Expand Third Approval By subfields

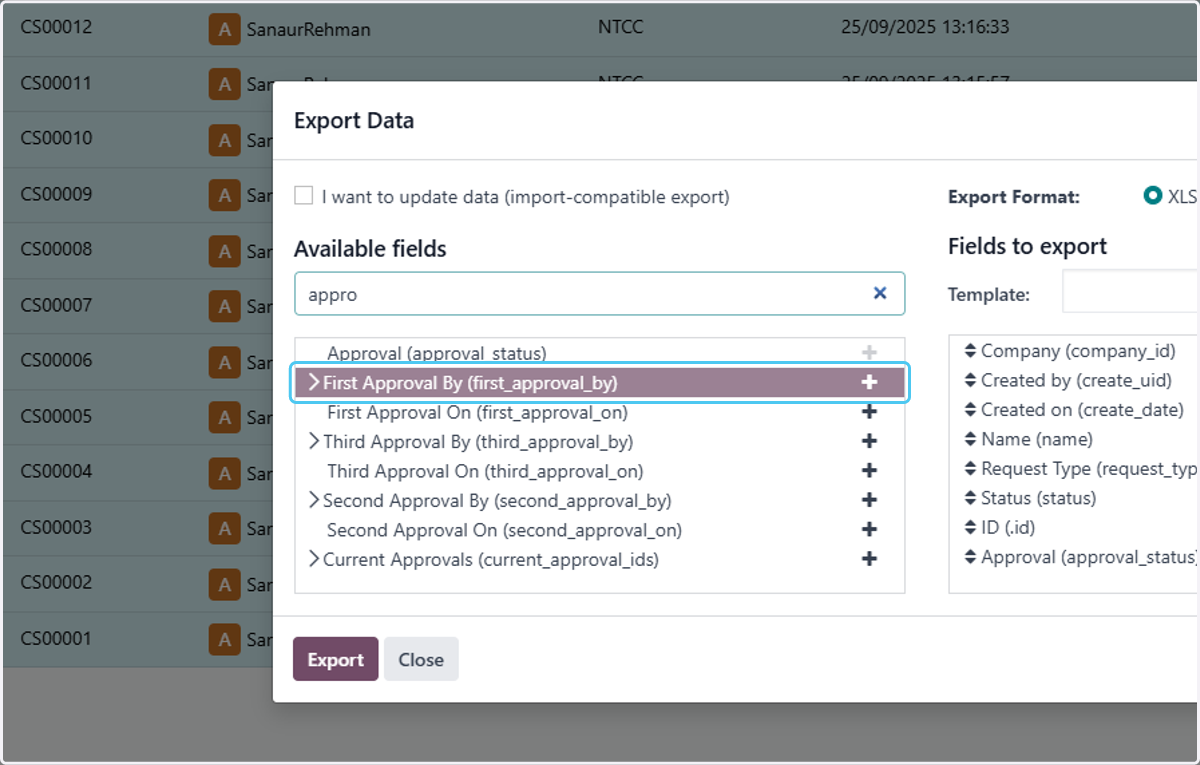pos(313,441)
